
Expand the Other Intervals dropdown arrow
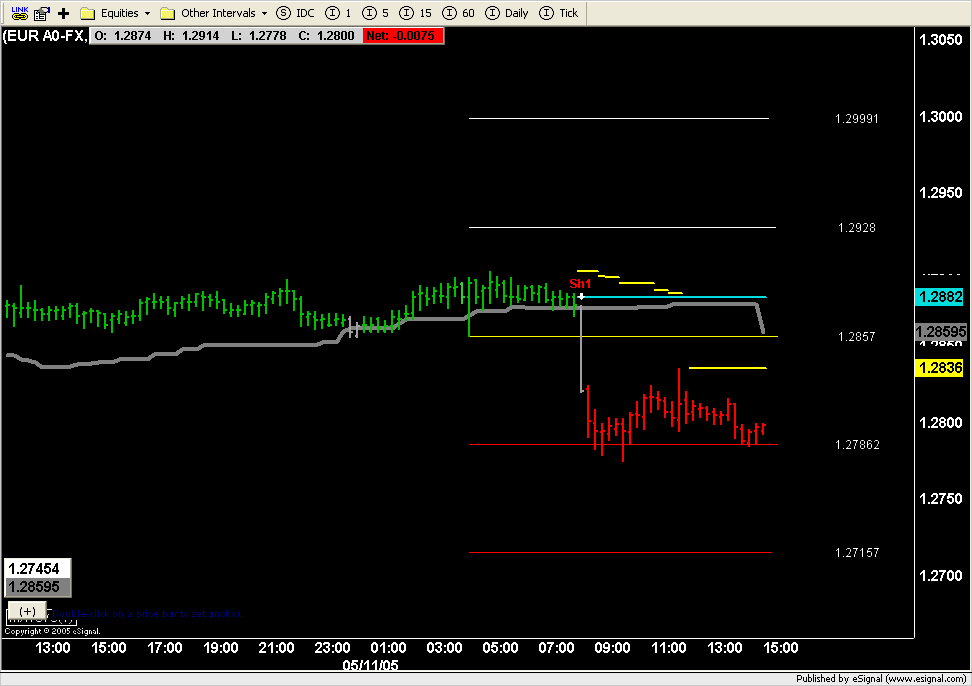point(264,13)
